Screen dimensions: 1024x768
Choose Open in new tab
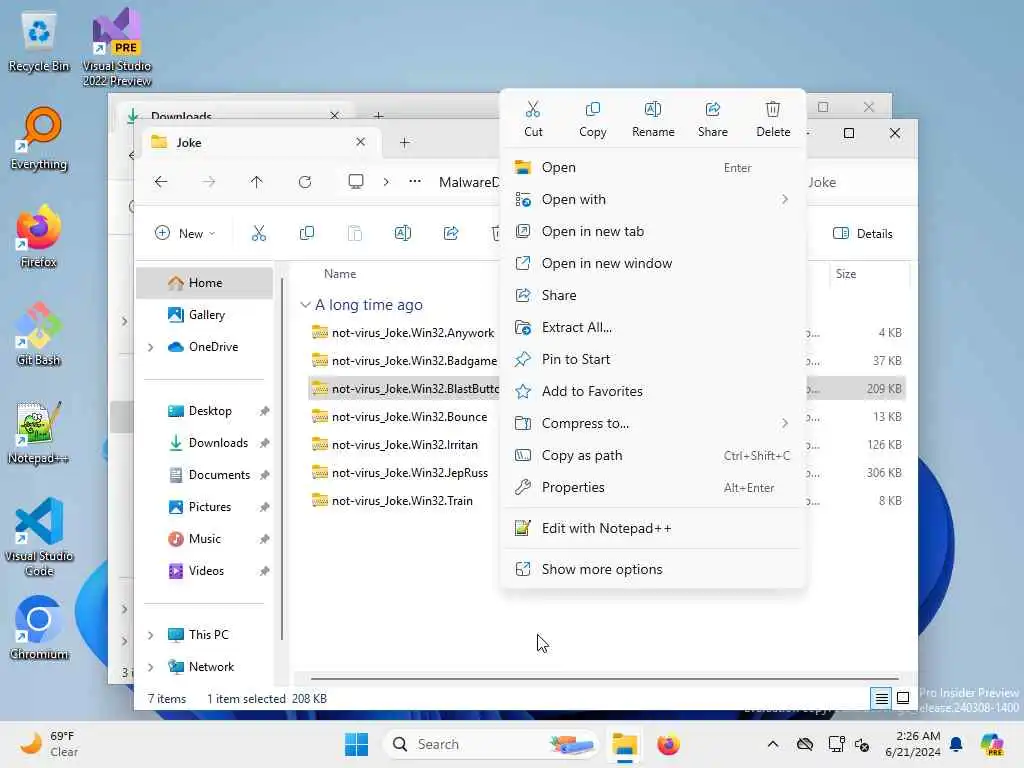click(x=653, y=231)
